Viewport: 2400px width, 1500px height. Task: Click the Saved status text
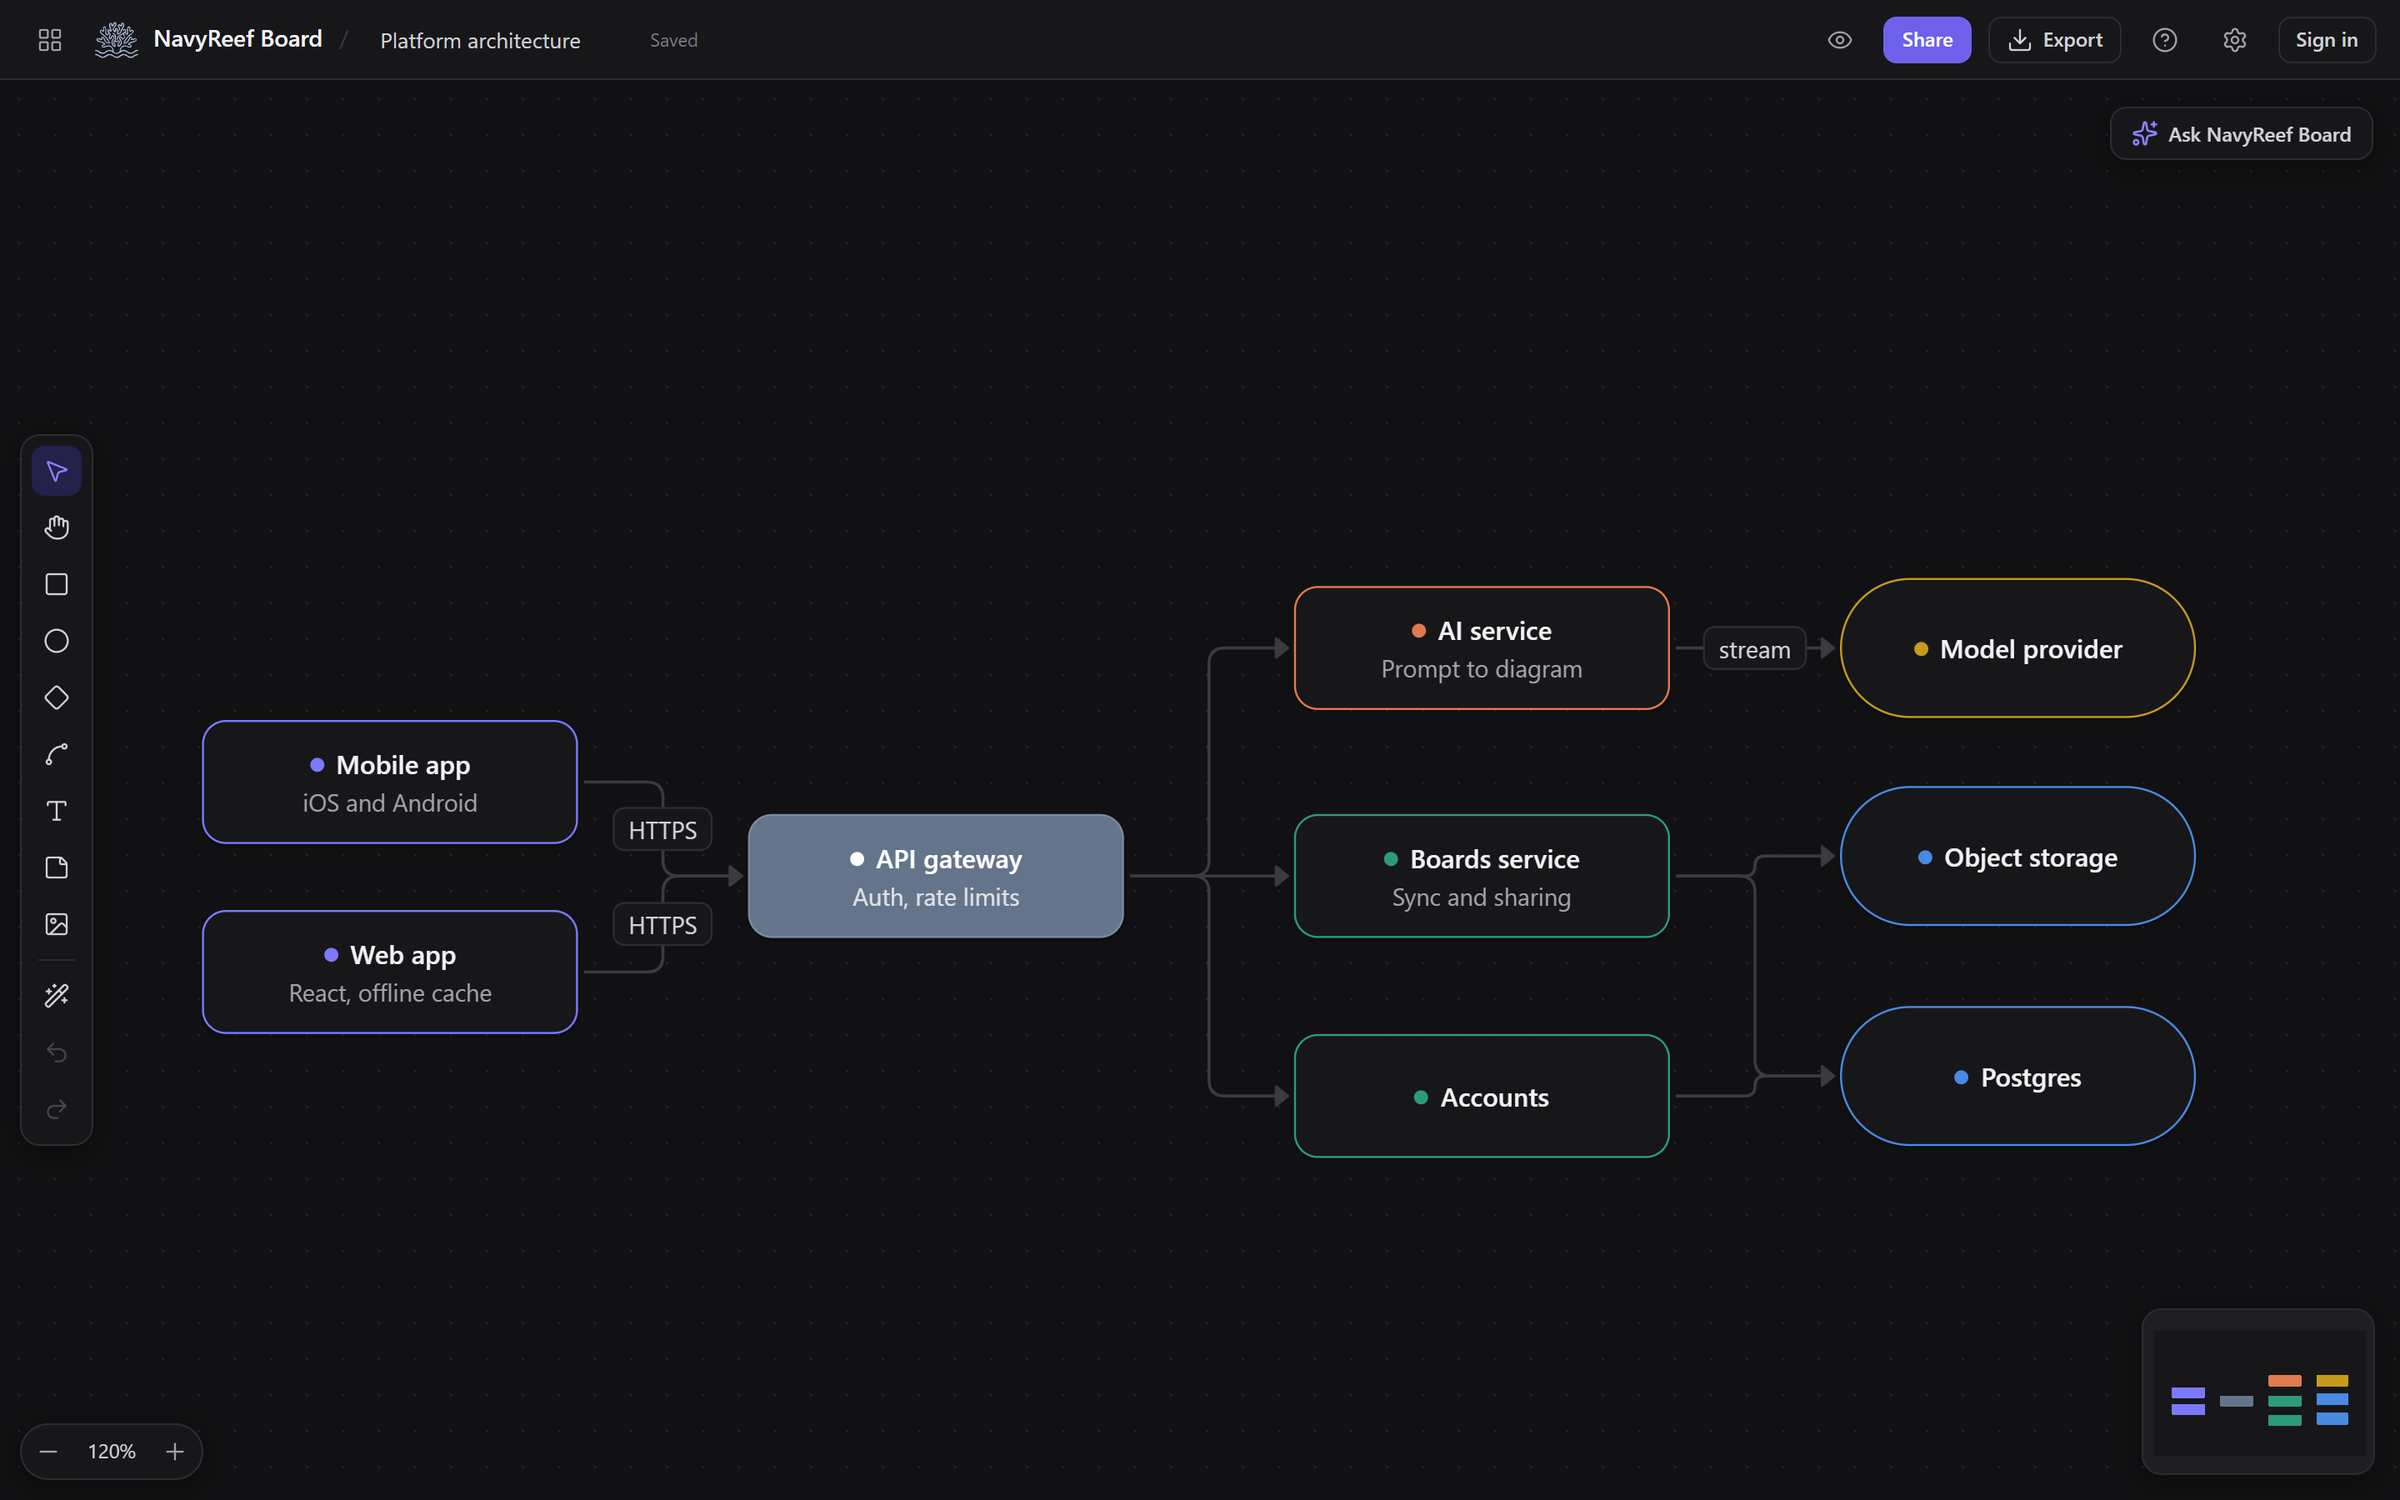point(673,40)
